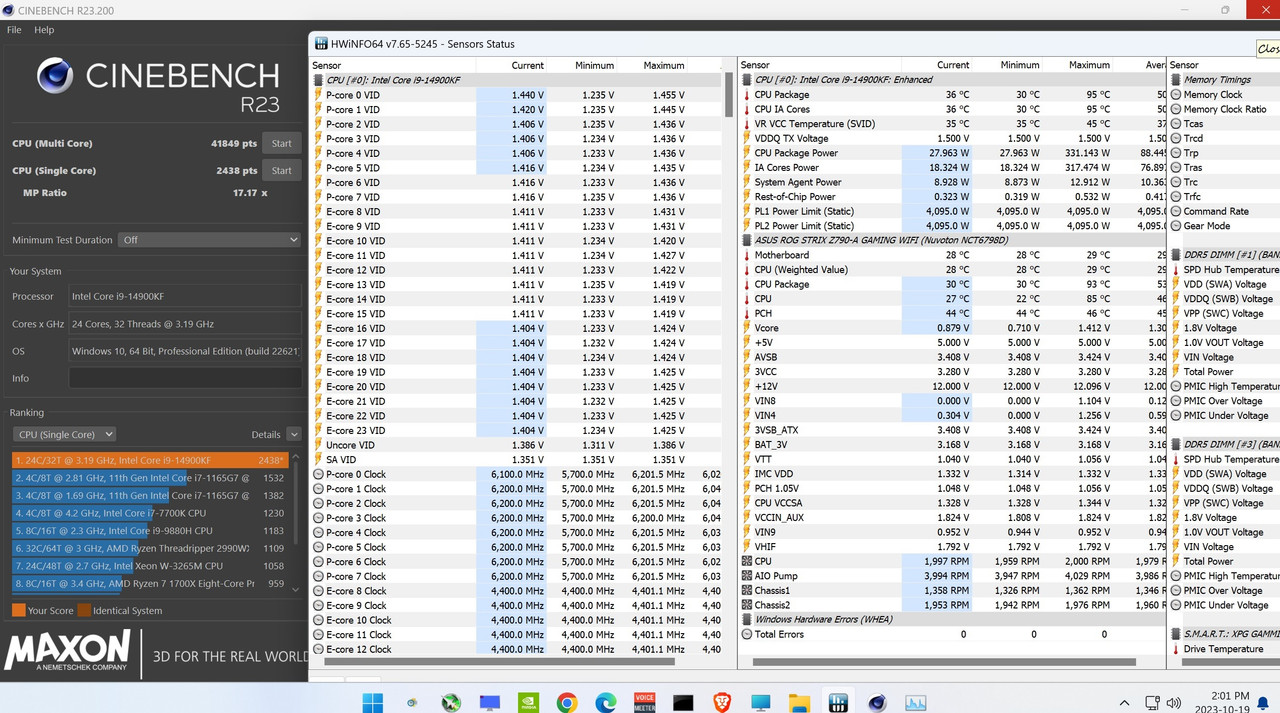Collapse the Windows Hardware Errors (WHEA) group

(747, 619)
